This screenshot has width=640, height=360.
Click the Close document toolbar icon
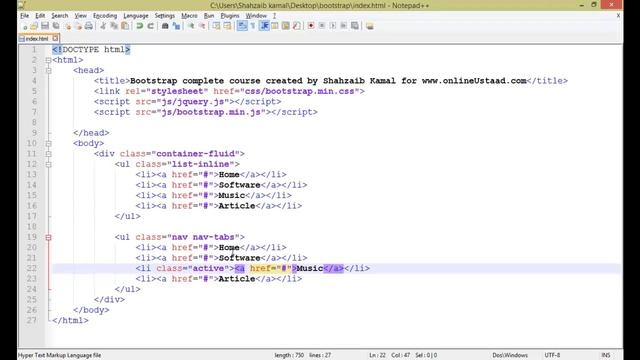pyautogui.click(x=67, y=26)
